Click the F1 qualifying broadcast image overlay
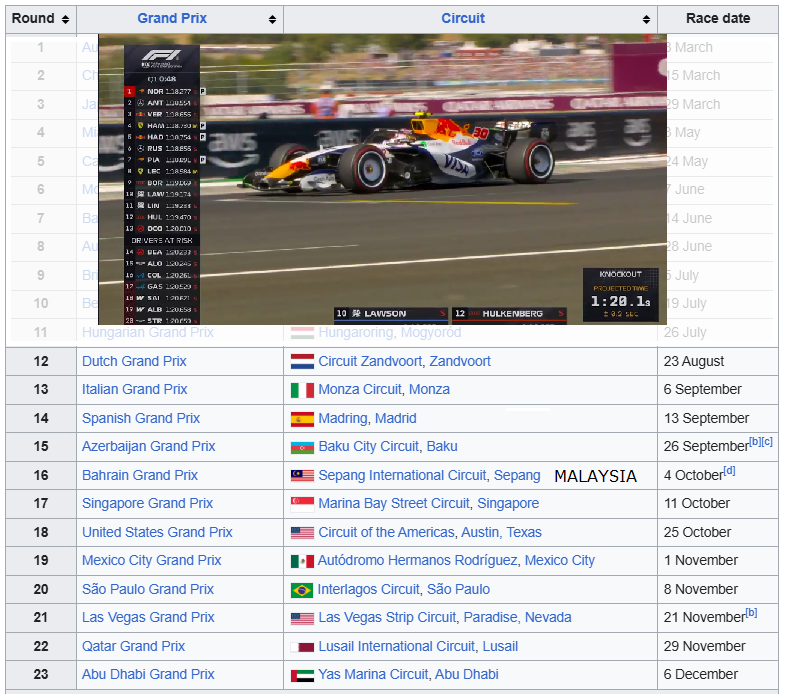Viewport: 787px width, 694px height. click(382, 180)
